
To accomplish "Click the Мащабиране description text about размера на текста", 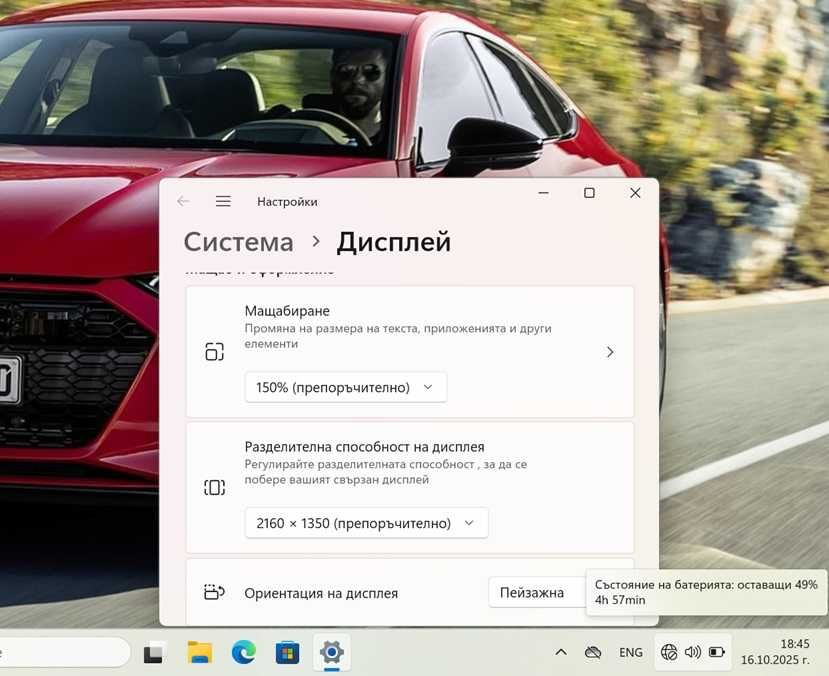I will [398, 336].
